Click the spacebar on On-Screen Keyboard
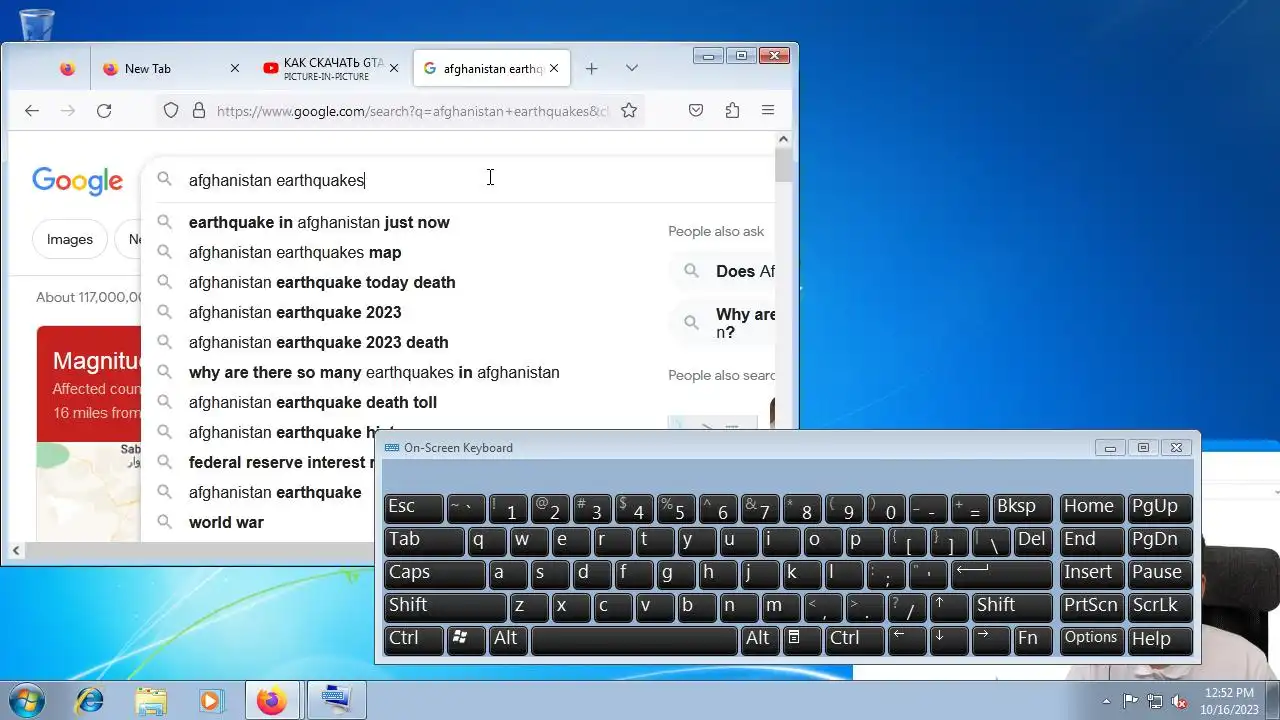 (x=634, y=639)
